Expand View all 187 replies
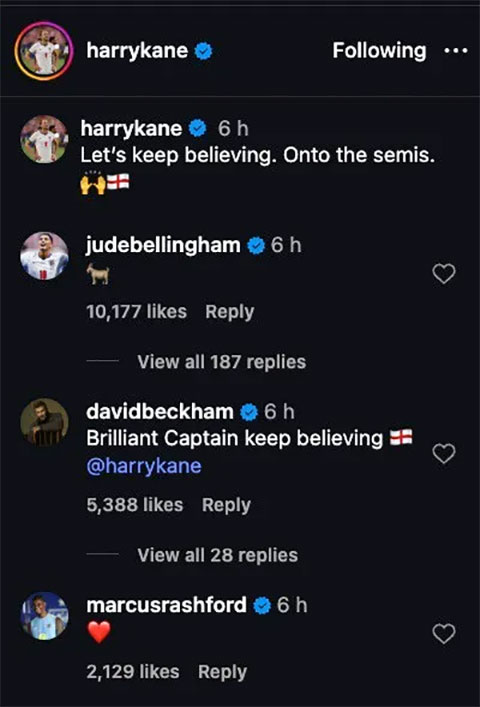 coord(221,362)
